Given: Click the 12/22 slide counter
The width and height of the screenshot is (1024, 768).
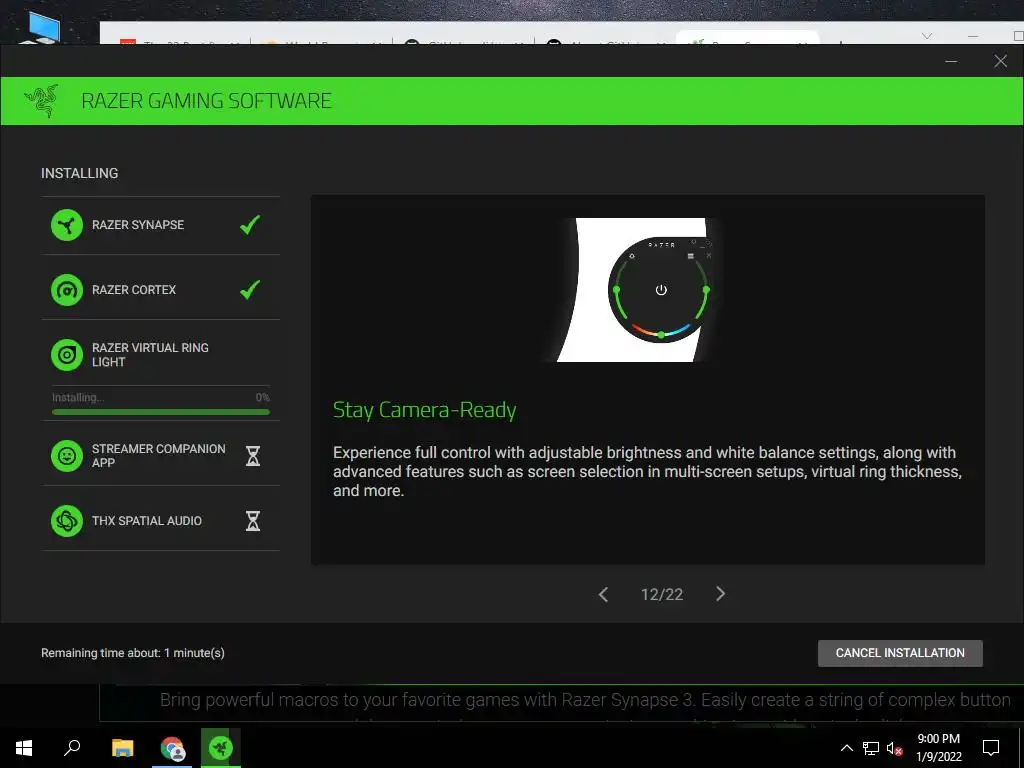Looking at the screenshot, I should 662,594.
